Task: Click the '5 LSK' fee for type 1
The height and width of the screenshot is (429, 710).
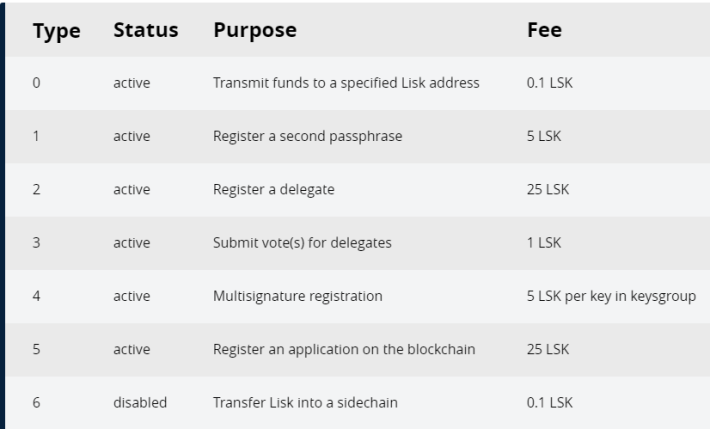Action: pos(544,136)
